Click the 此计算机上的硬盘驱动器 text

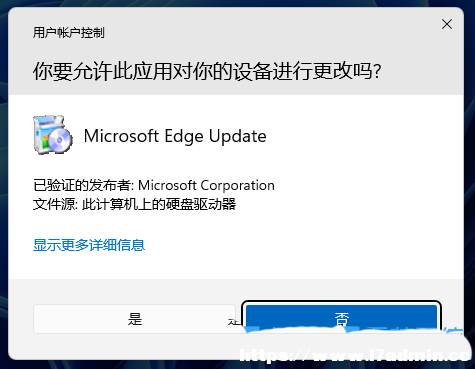pos(159,204)
